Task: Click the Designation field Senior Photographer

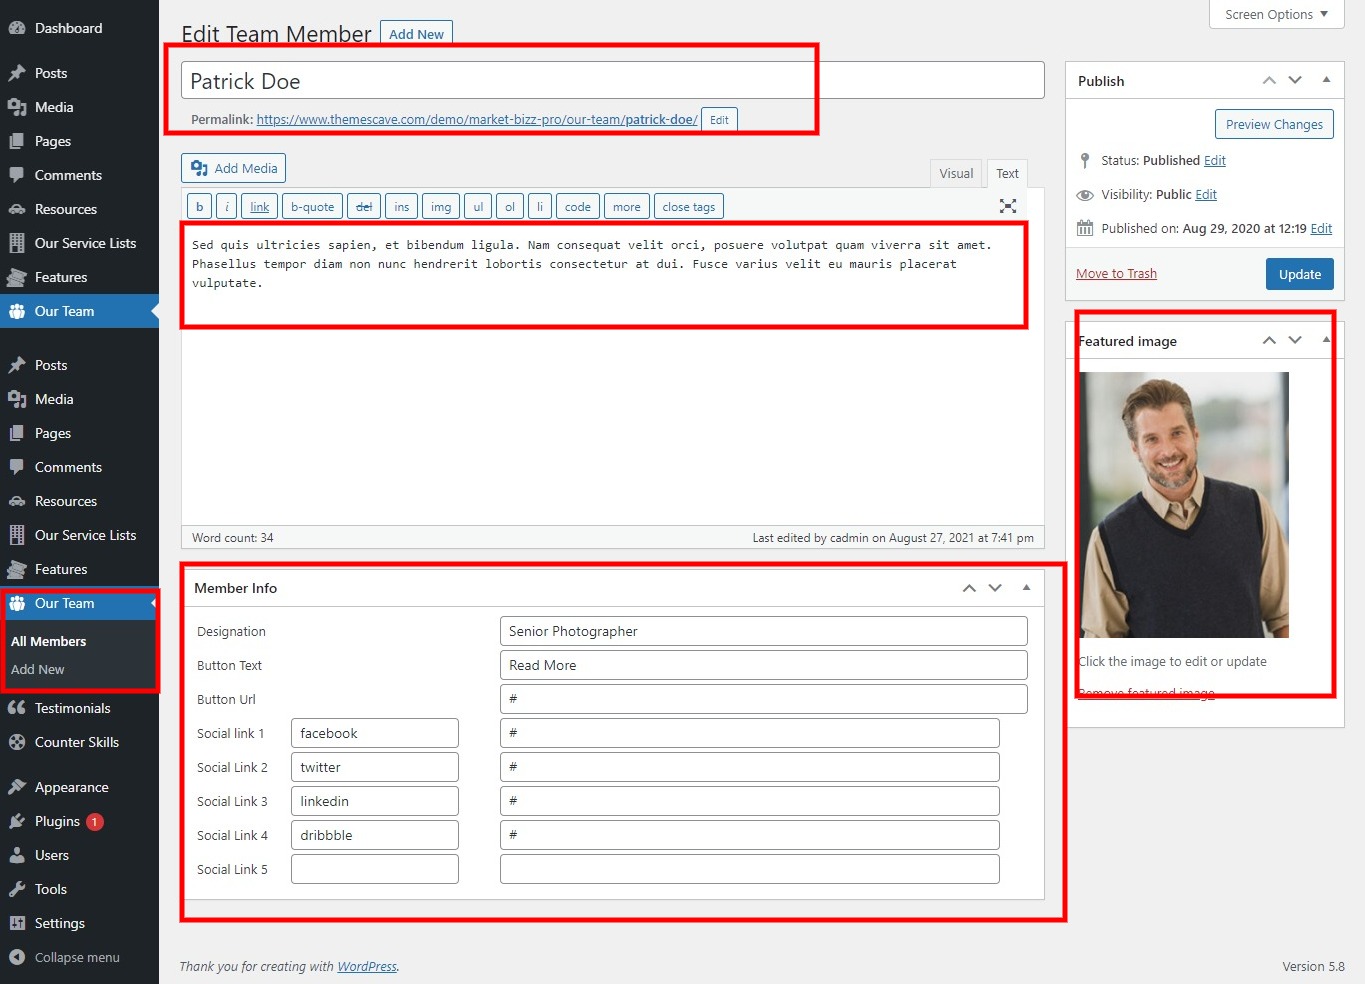Action: [x=763, y=631]
